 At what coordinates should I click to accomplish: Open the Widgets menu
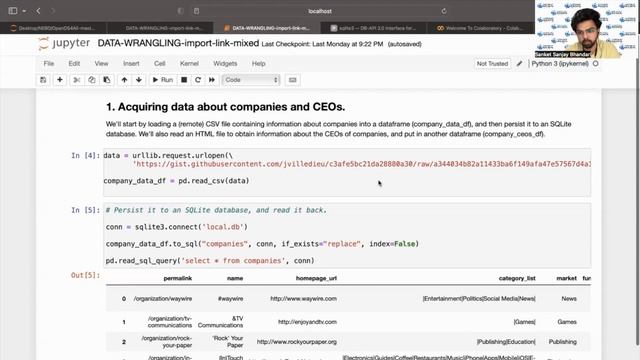pos(225,64)
